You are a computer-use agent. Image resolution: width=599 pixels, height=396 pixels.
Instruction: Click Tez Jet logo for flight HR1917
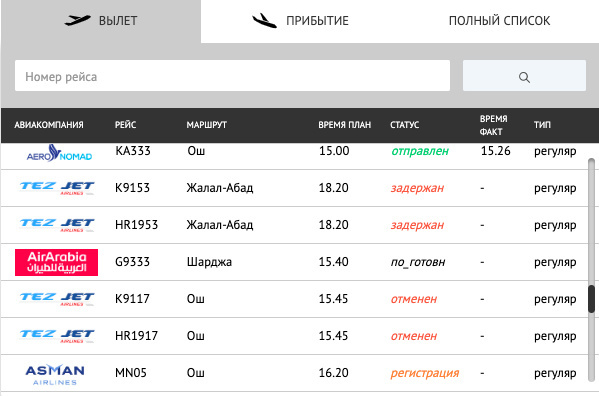tap(57, 336)
